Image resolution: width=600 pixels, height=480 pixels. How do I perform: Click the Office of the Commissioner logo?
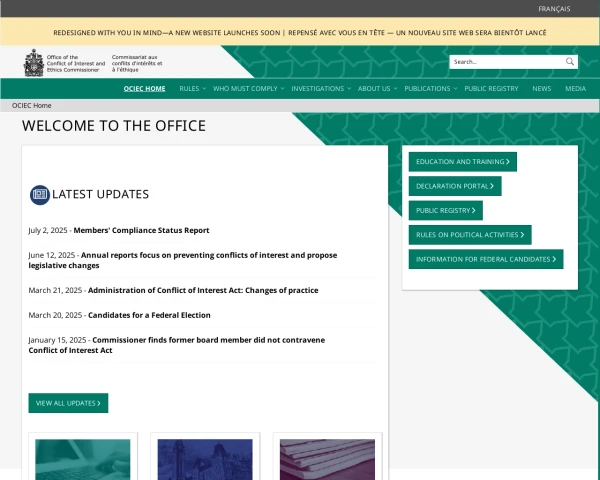tap(93, 63)
